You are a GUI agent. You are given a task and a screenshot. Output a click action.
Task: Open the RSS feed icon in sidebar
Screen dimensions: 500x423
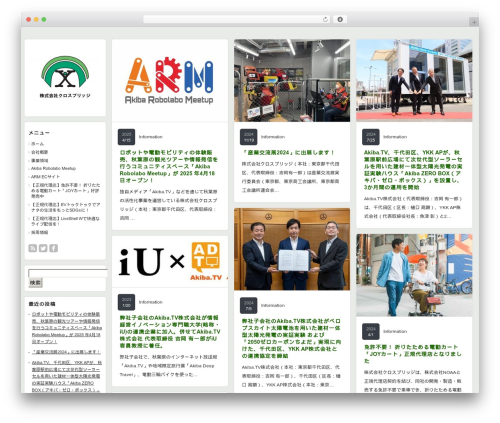pos(33,248)
